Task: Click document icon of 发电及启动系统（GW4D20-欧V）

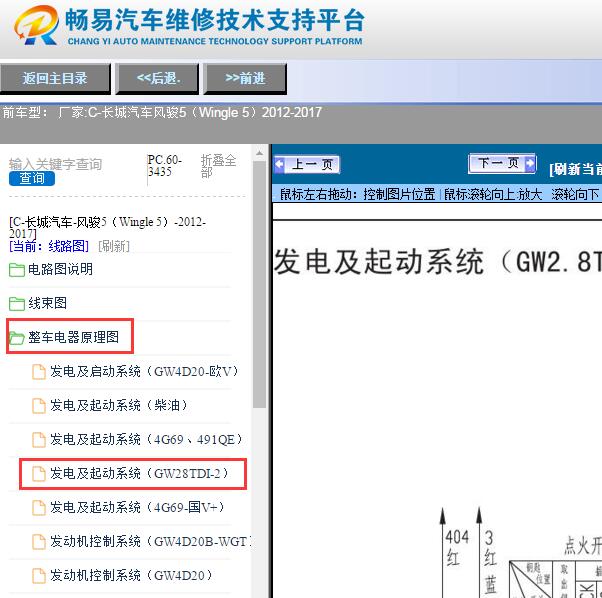Action: (38, 372)
